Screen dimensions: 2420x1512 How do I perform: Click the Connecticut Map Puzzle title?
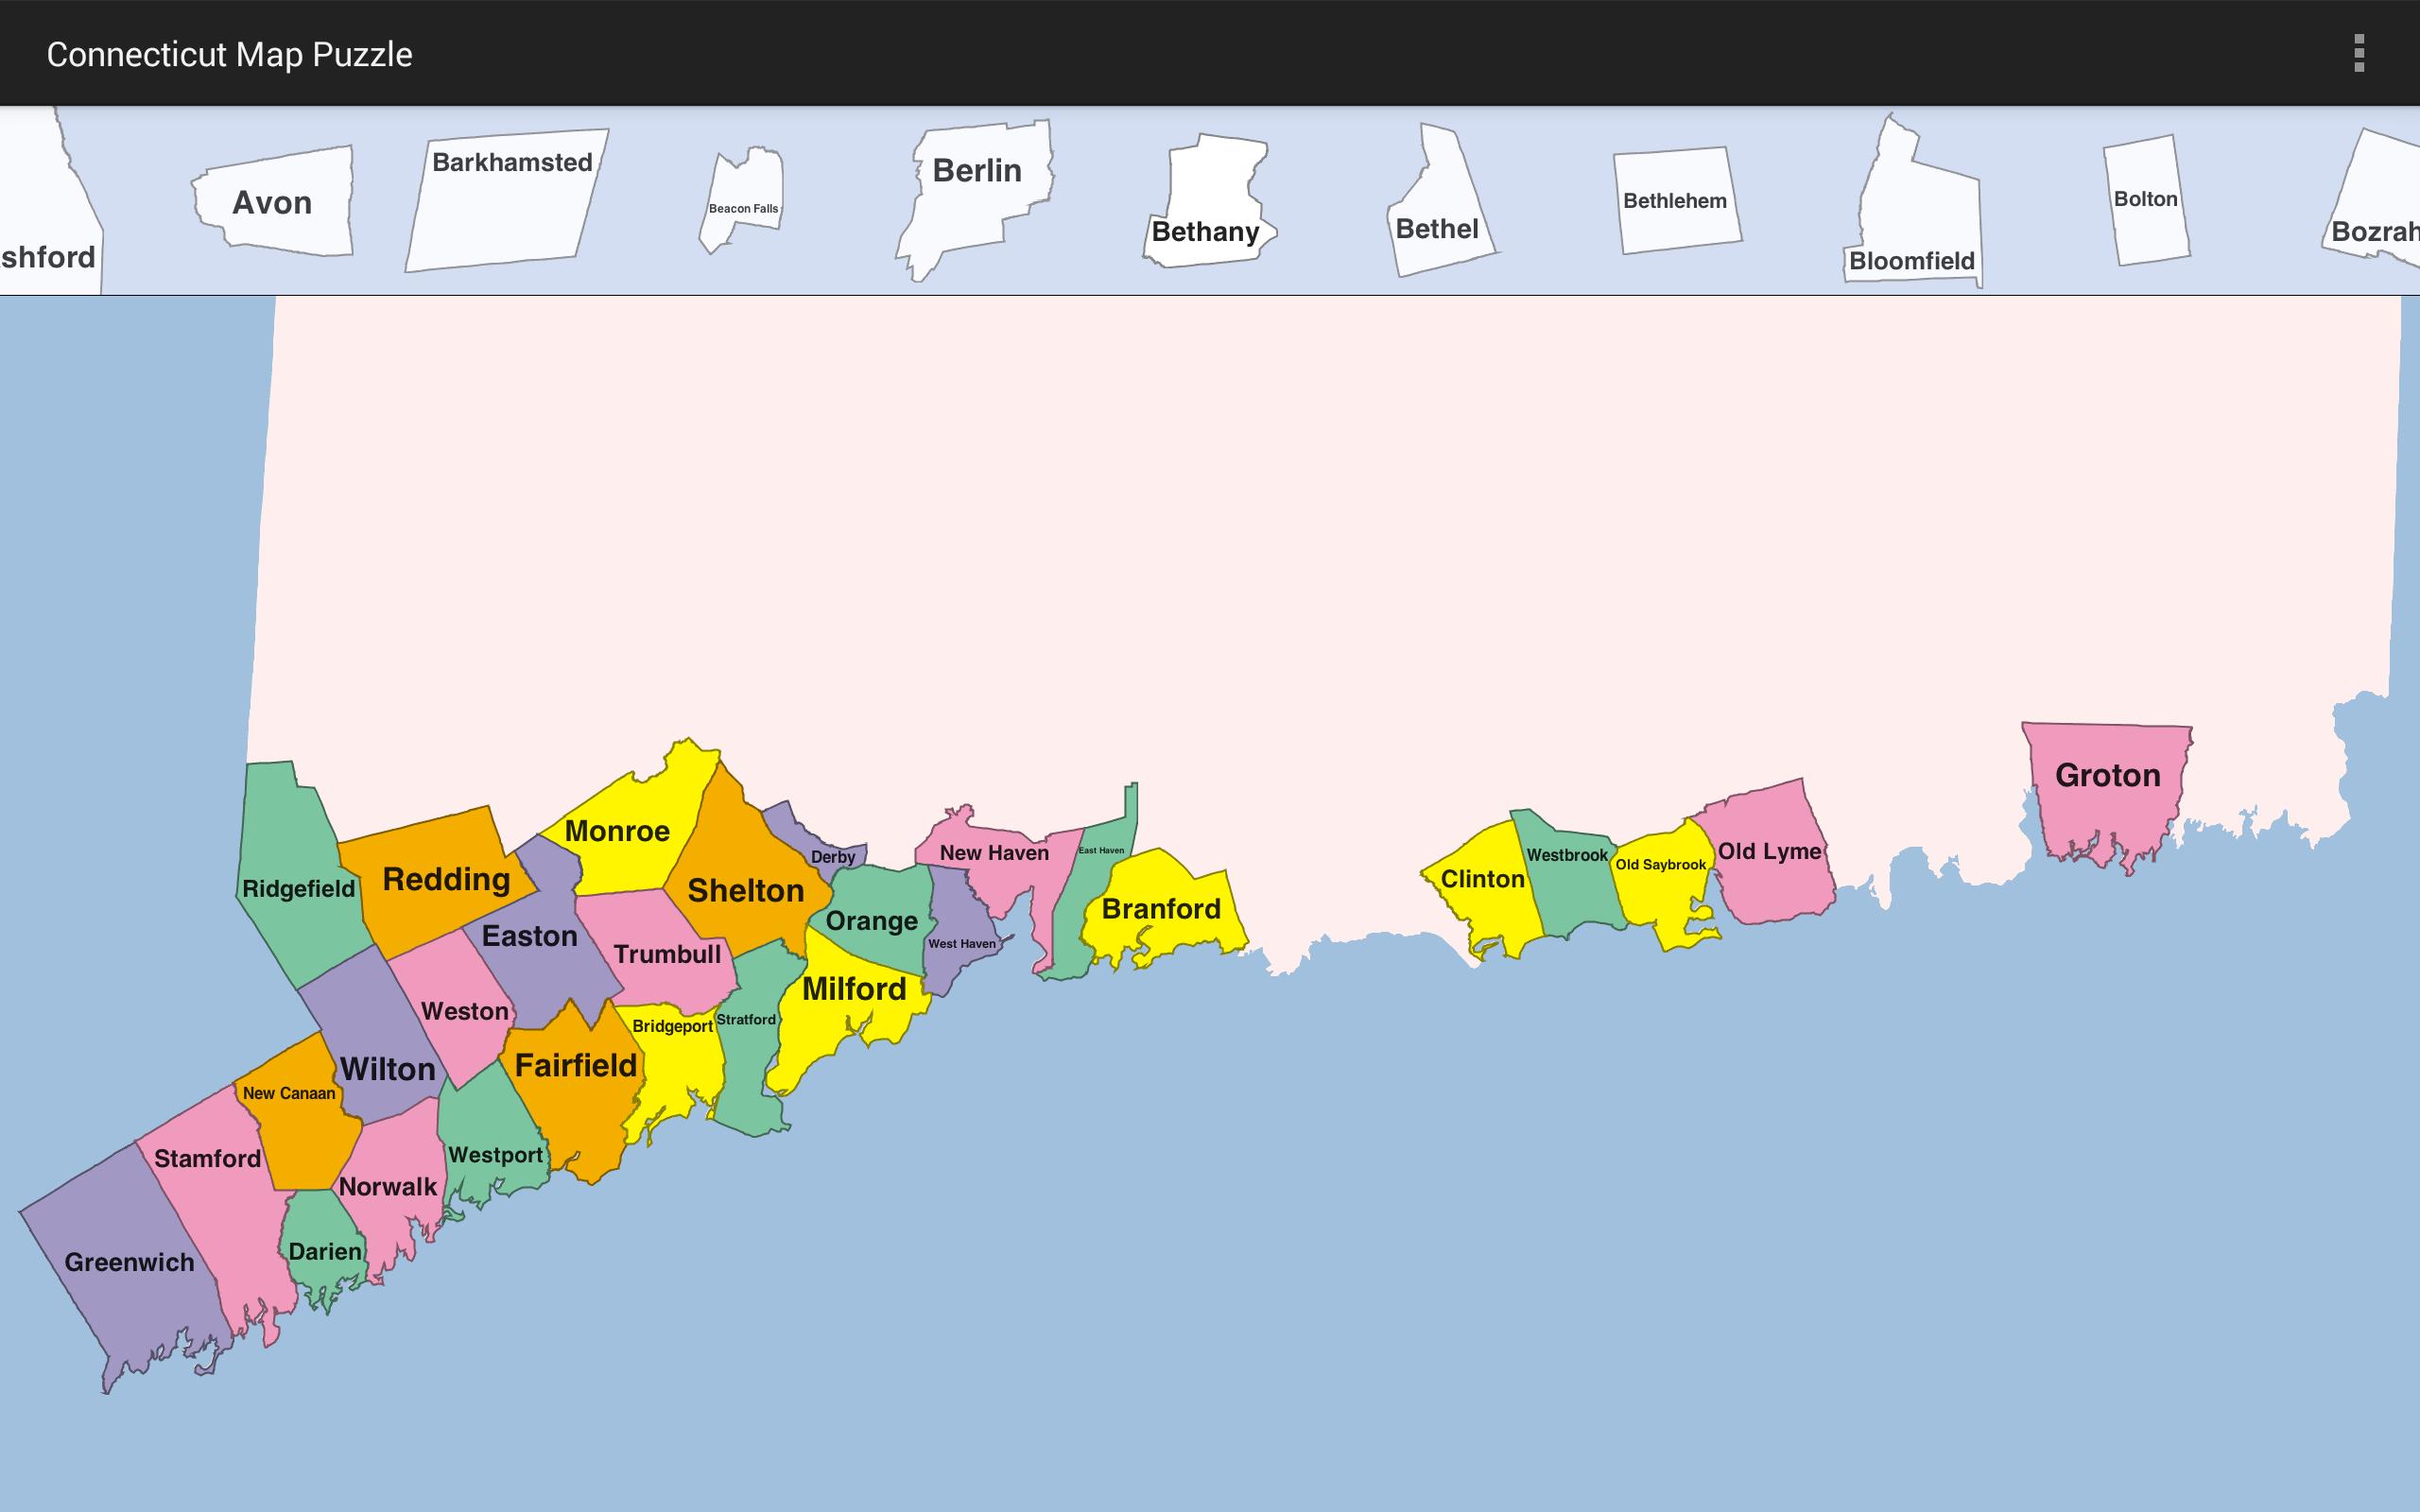click(x=229, y=53)
